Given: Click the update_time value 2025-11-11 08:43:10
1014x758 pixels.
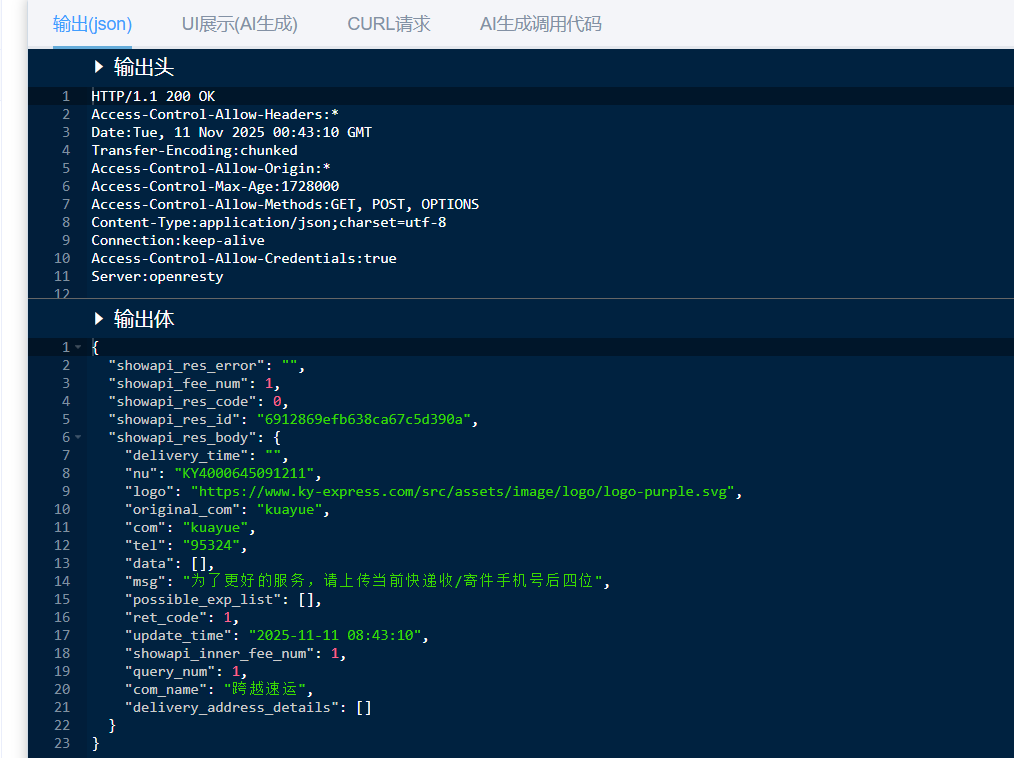Looking at the screenshot, I should click(x=335, y=636).
